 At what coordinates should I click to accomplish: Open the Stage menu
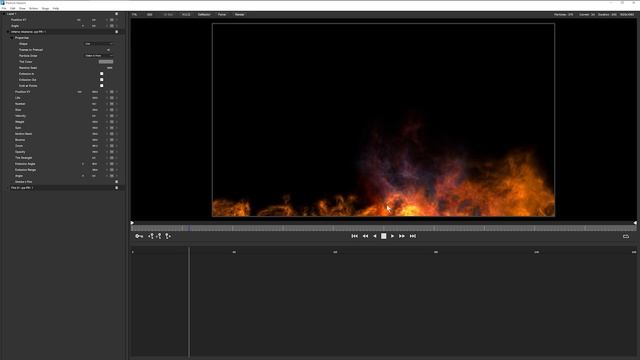(x=45, y=8)
